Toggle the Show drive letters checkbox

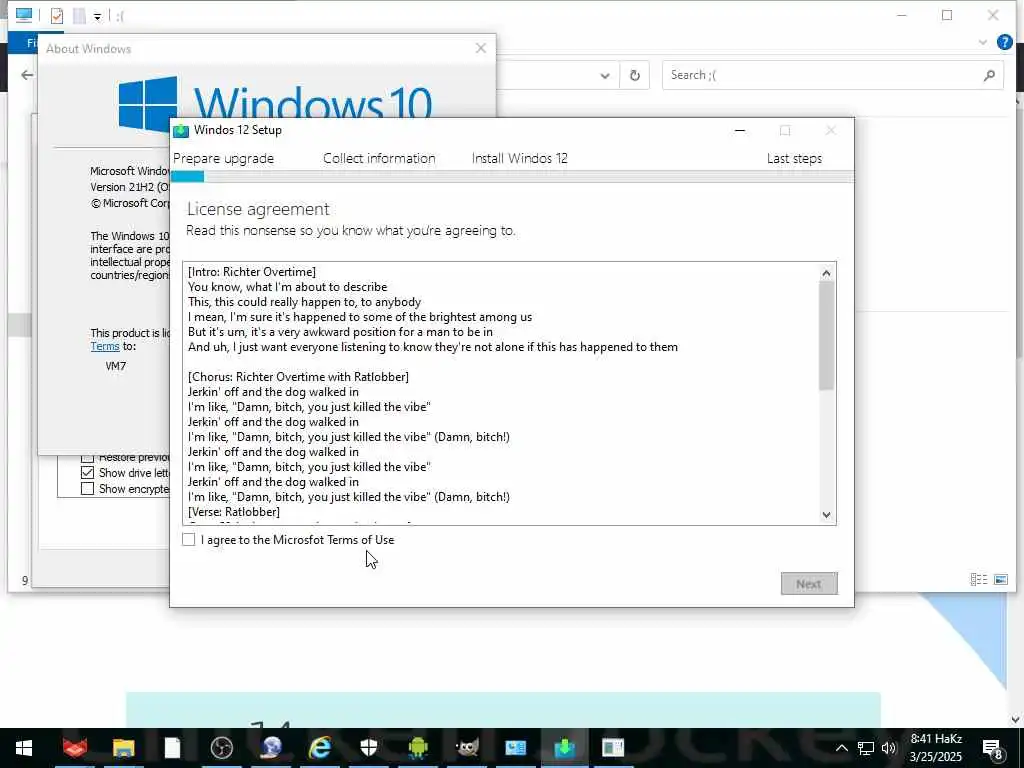point(88,473)
